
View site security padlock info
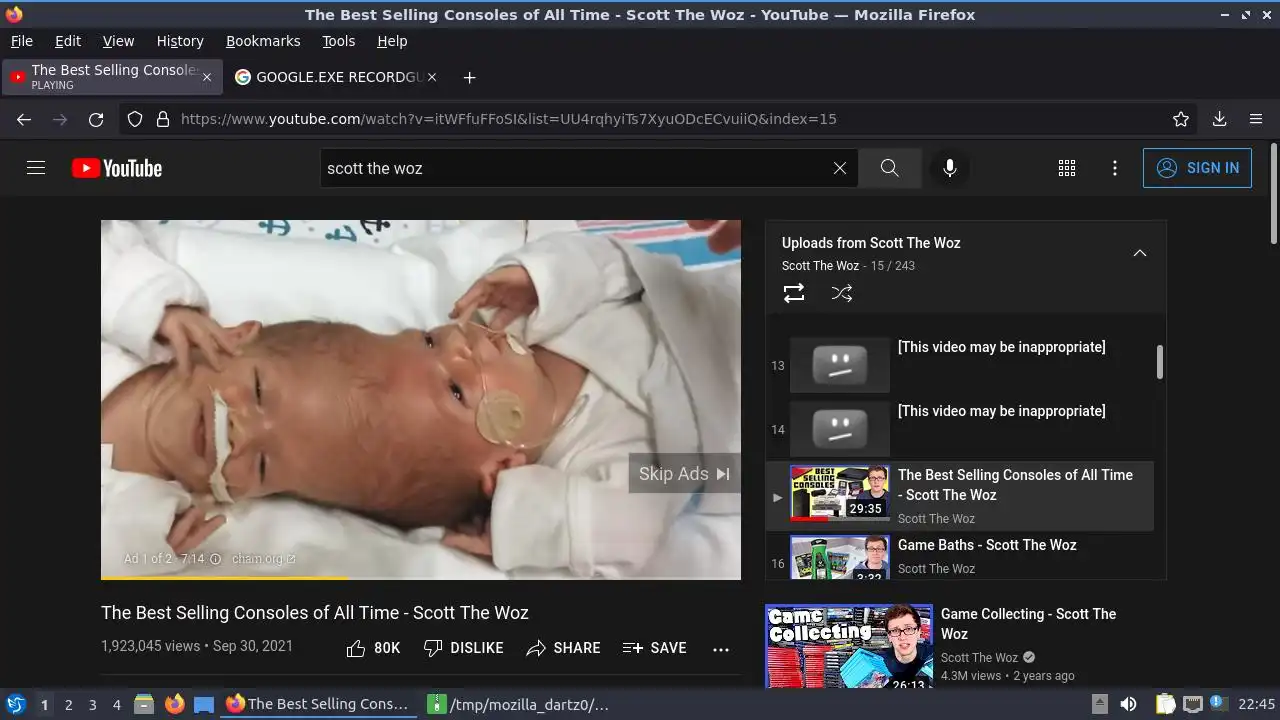tap(162, 119)
